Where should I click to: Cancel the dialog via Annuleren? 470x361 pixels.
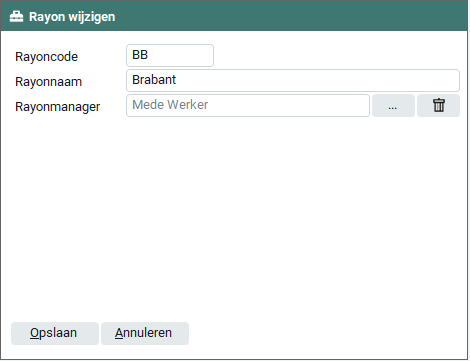(145, 333)
